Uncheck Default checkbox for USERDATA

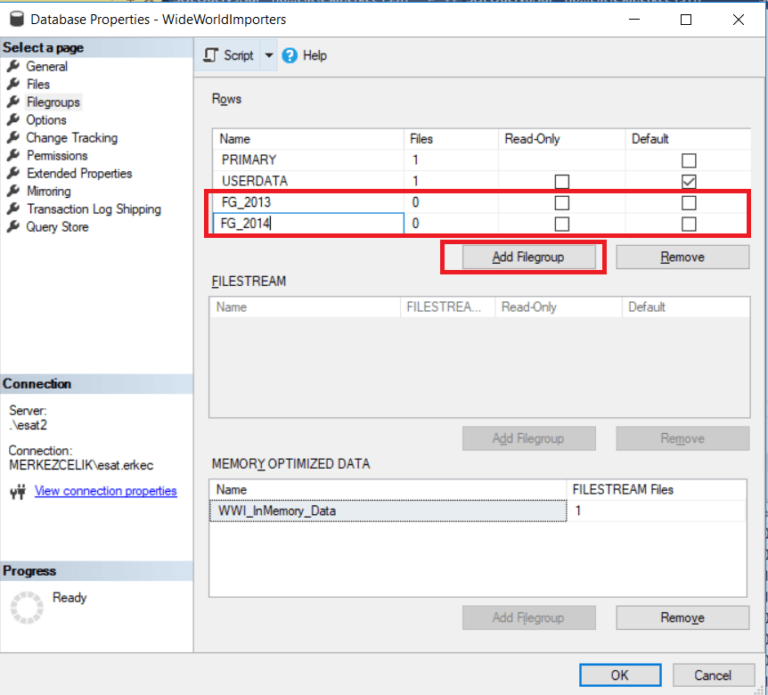689,182
